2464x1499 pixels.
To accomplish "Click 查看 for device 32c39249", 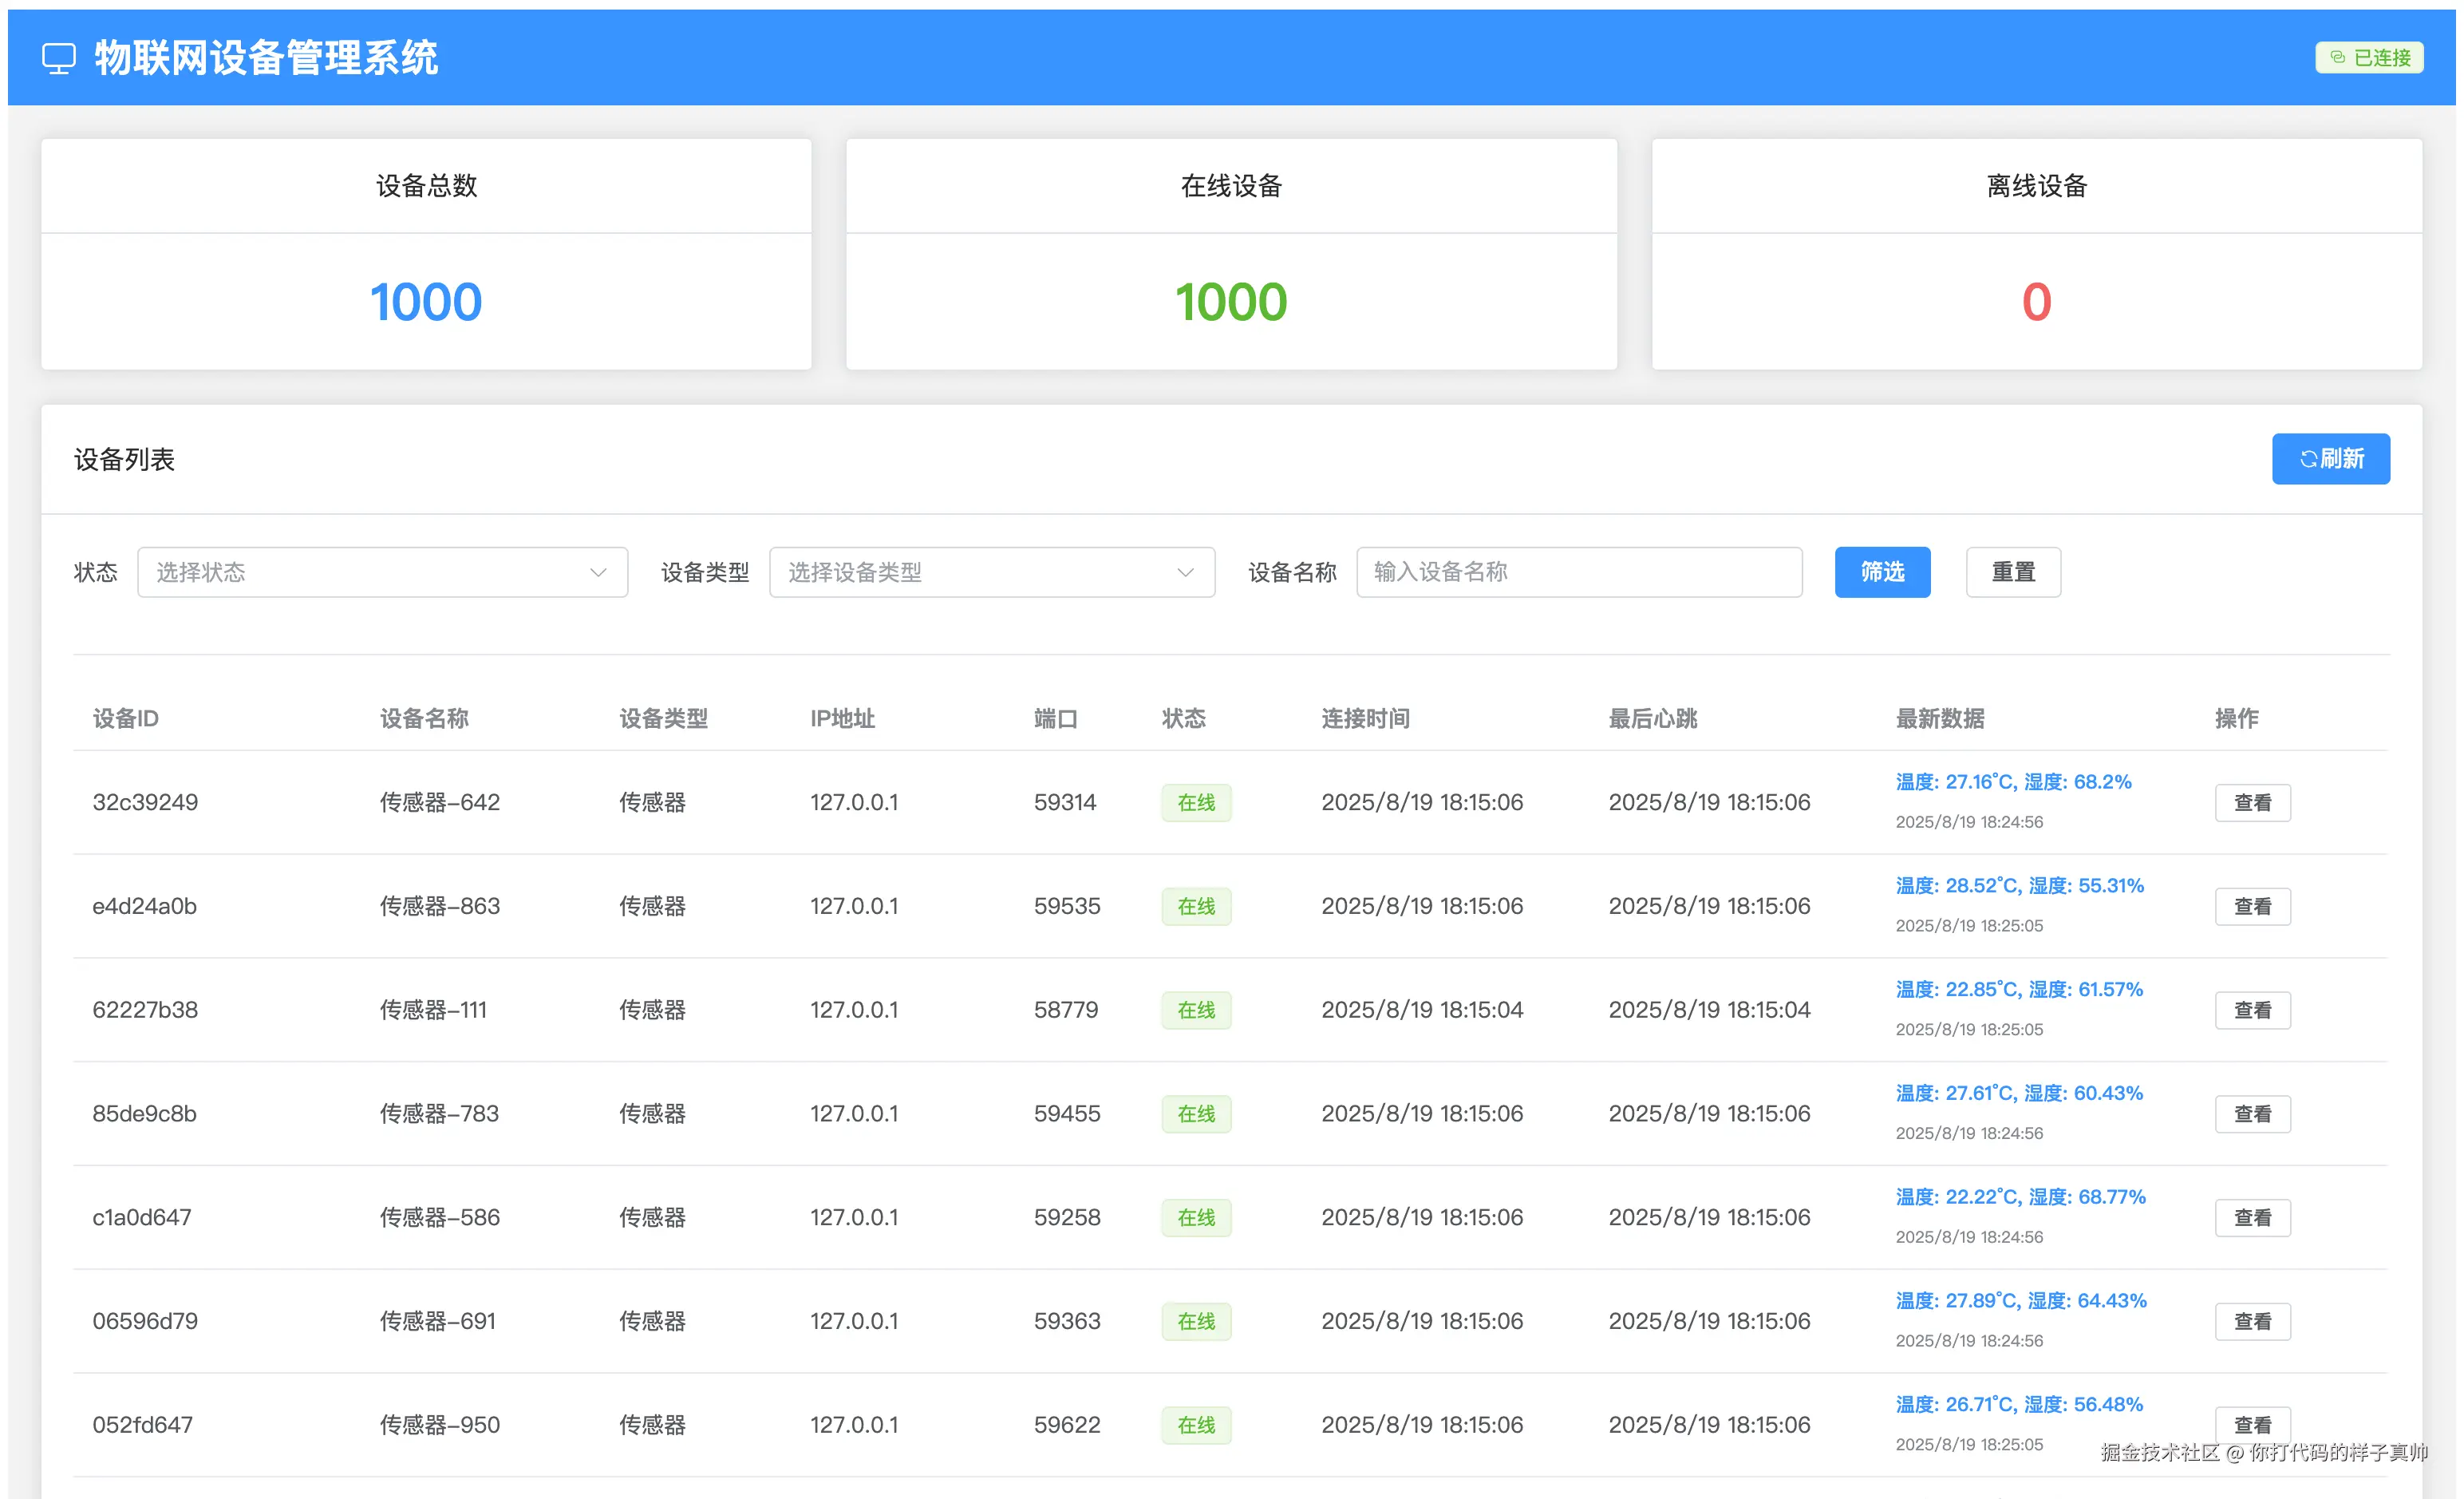I will click(2252, 802).
